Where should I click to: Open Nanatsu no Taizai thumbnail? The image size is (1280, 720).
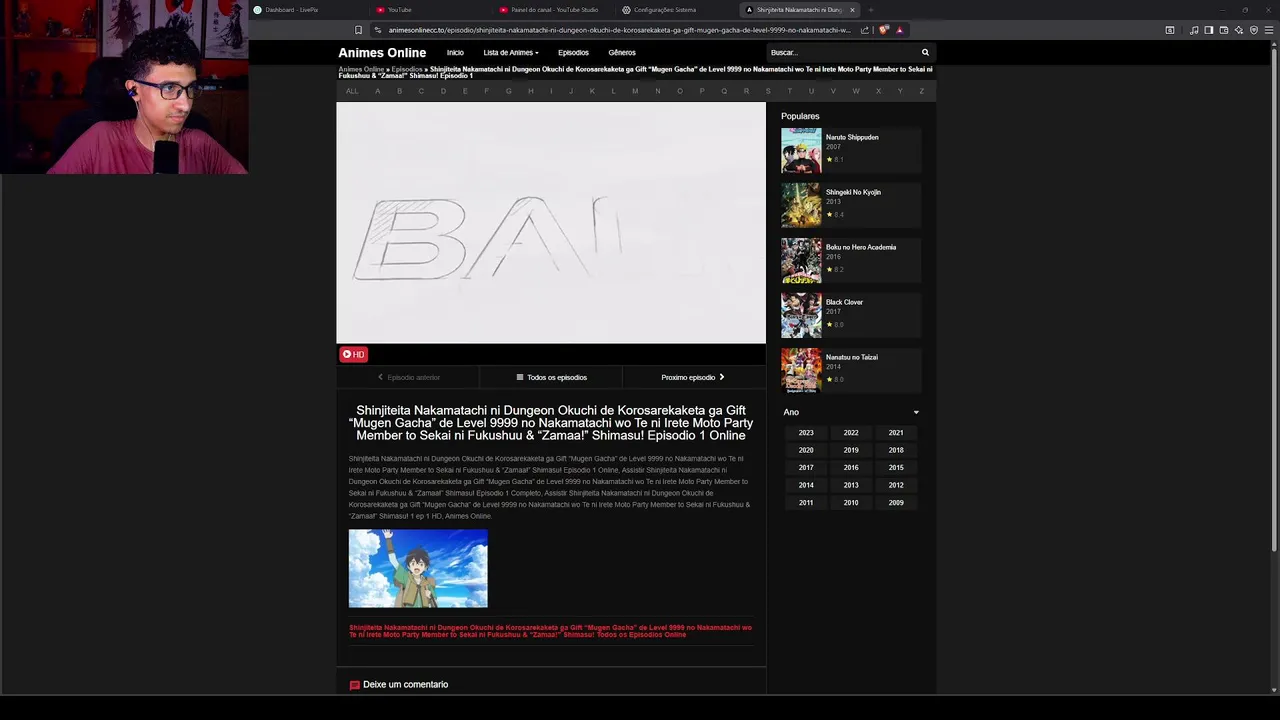point(801,370)
